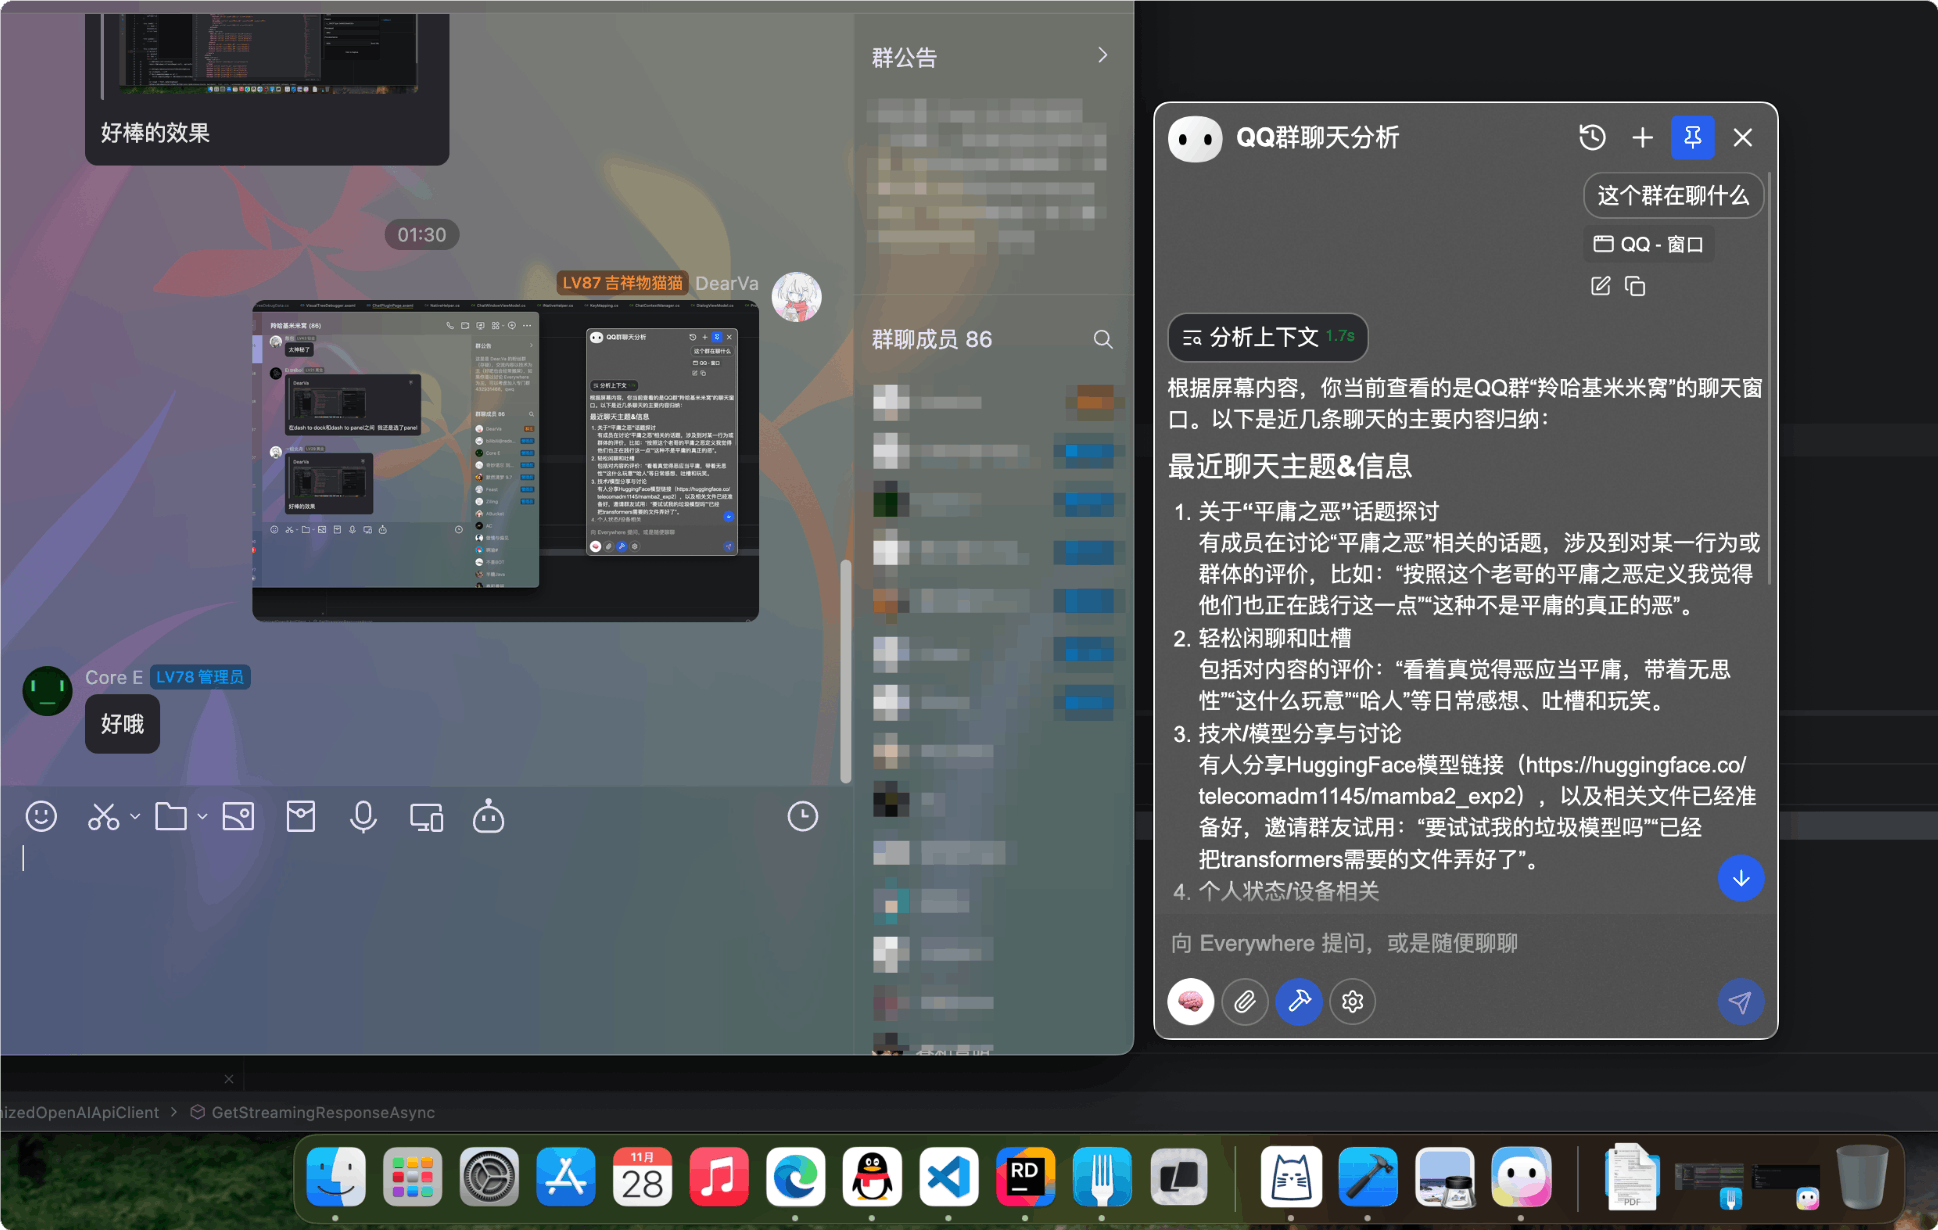Click the Everywhere ask input field

(x=1440, y=943)
